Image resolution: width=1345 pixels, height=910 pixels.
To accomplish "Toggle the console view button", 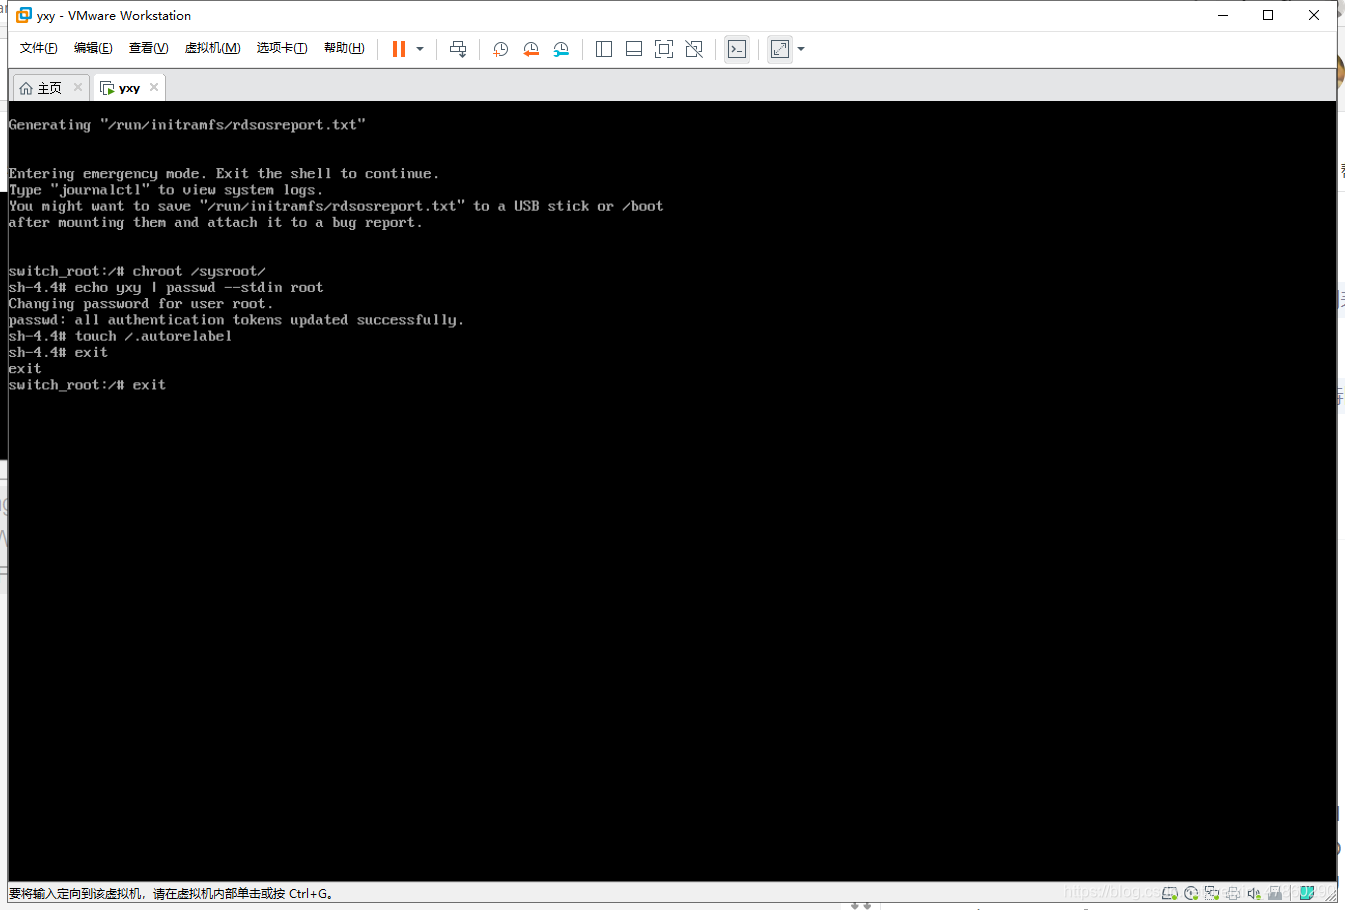I will [737, 49].
